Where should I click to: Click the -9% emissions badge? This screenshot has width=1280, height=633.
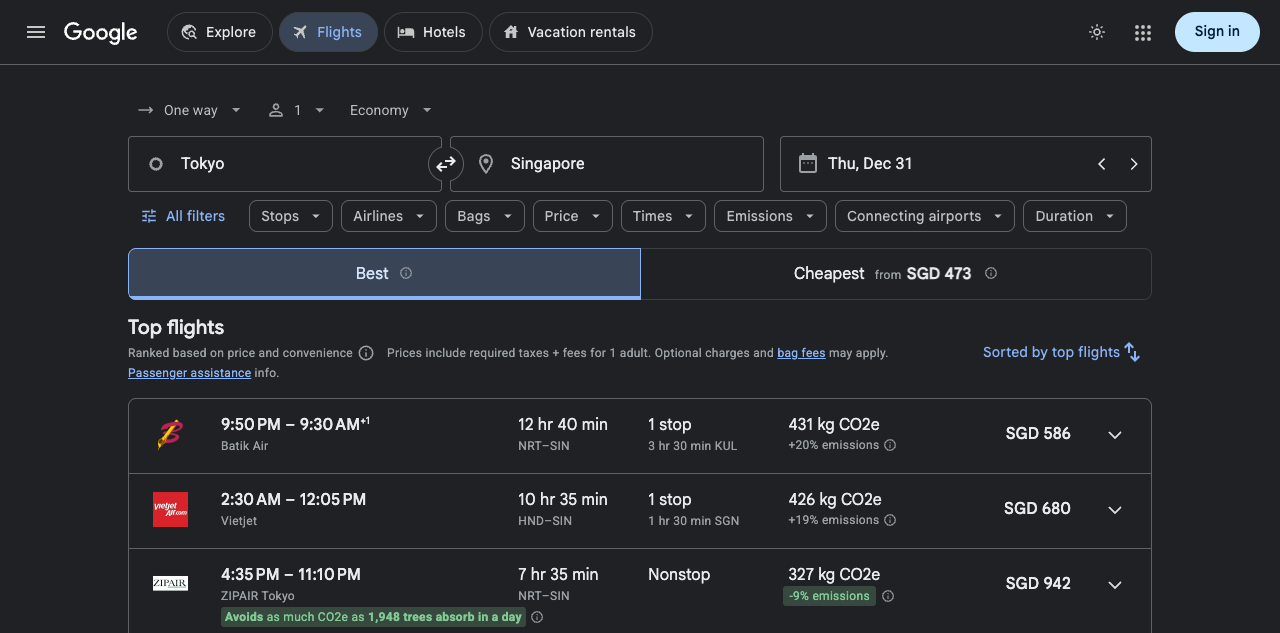pyautogui.click(x=829, y=596)
